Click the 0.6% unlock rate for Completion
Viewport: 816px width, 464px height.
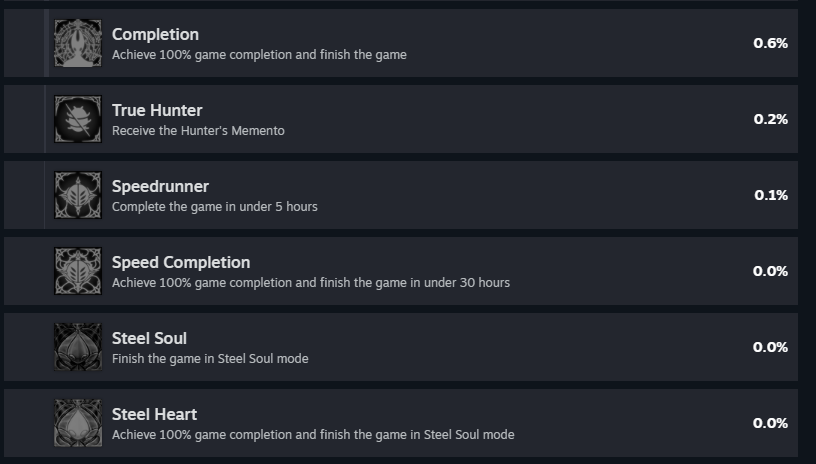(770, 43)
